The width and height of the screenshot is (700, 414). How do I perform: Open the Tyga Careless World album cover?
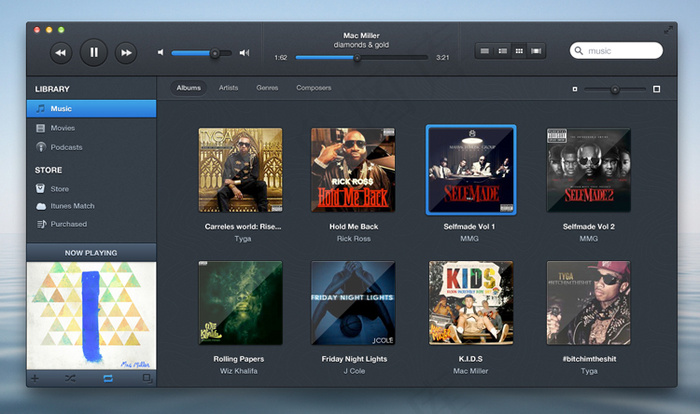(x=241, y=170)
